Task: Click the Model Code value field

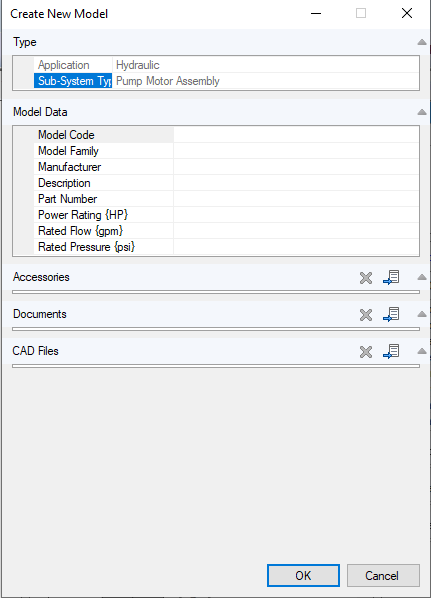Action: [296, 135]
